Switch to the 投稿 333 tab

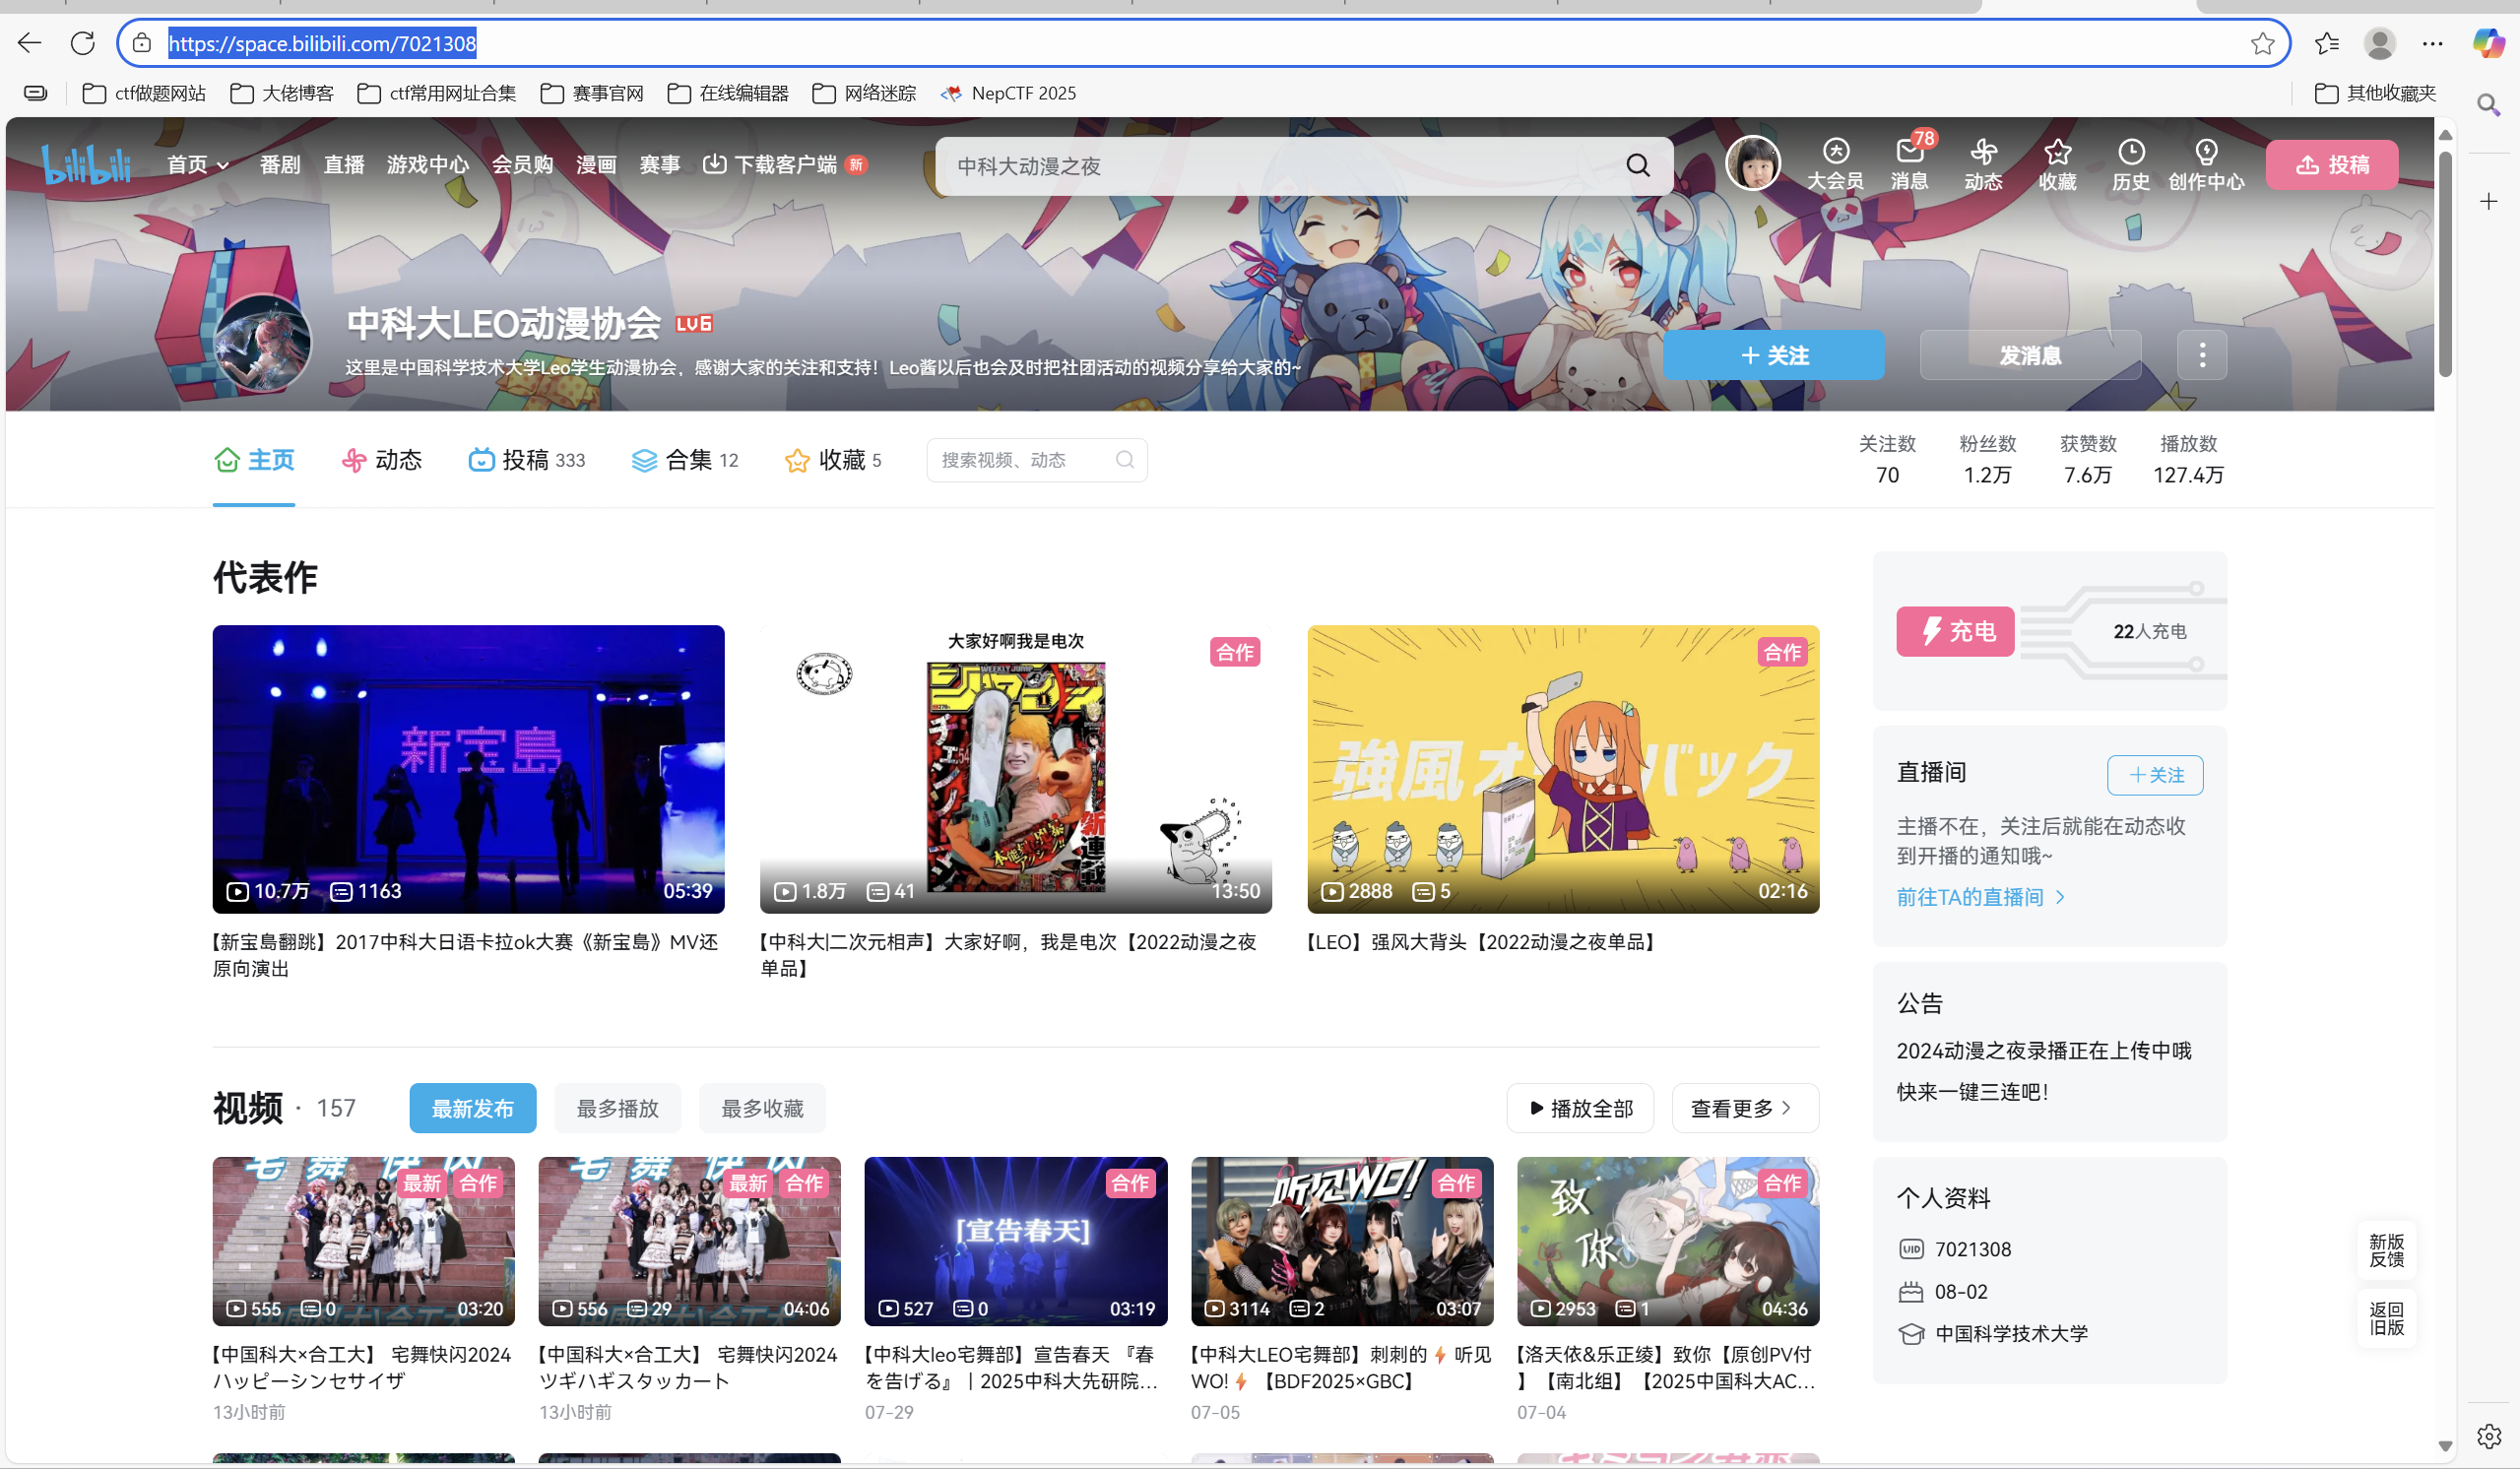coord(527,460)
